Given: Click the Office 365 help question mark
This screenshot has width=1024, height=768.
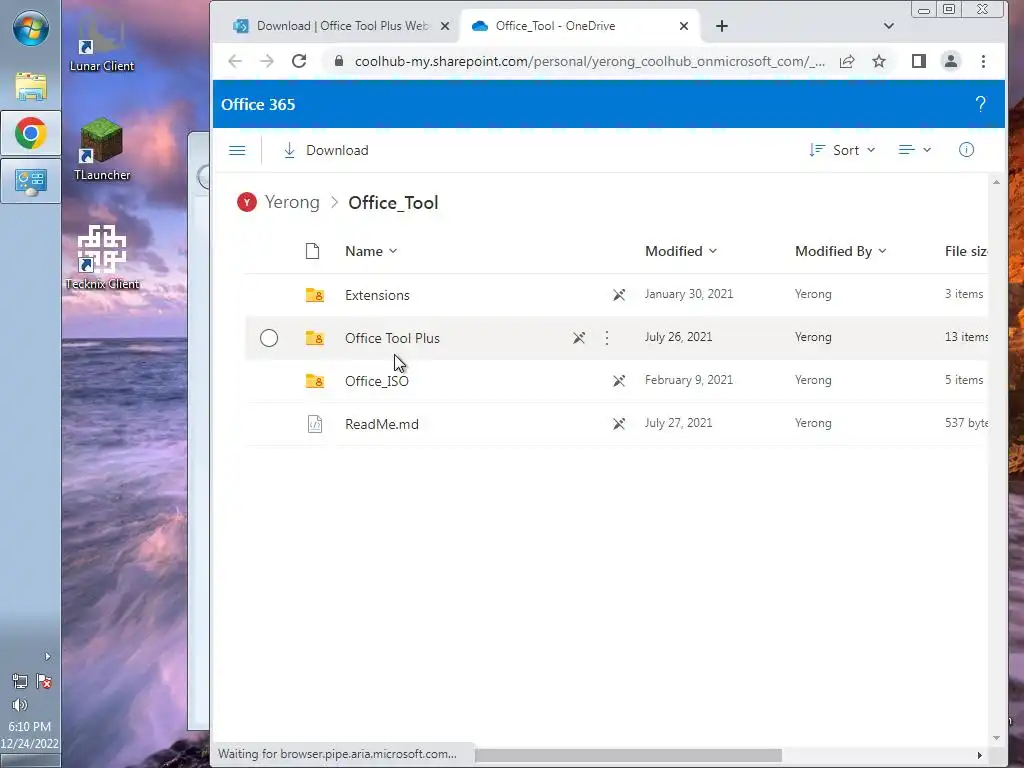Looking at the screenshot, I should click(x=980, y=104).
